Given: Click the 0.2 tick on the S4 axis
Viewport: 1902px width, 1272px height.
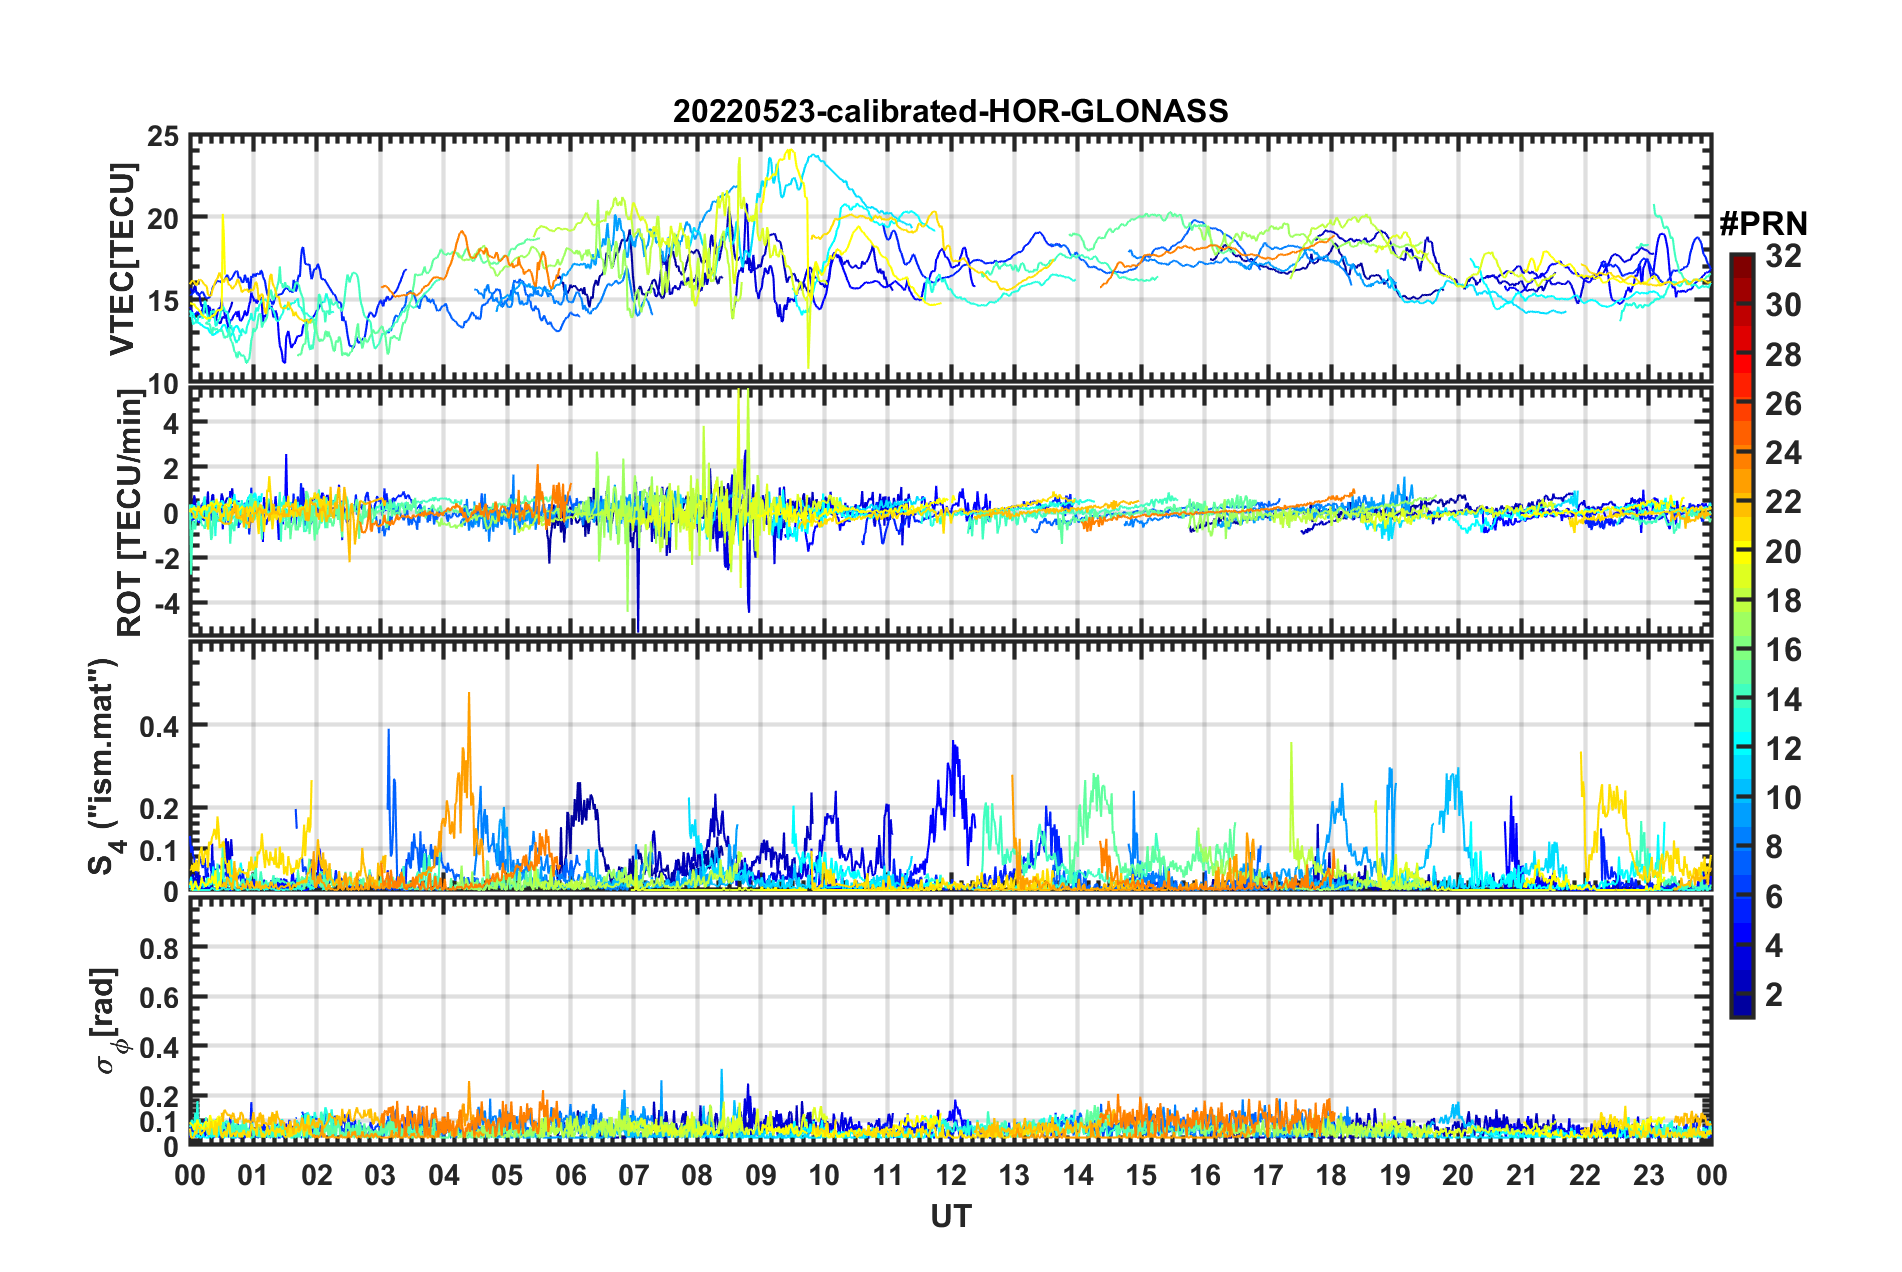Looking at the screenshot, I should coord(159,809).
